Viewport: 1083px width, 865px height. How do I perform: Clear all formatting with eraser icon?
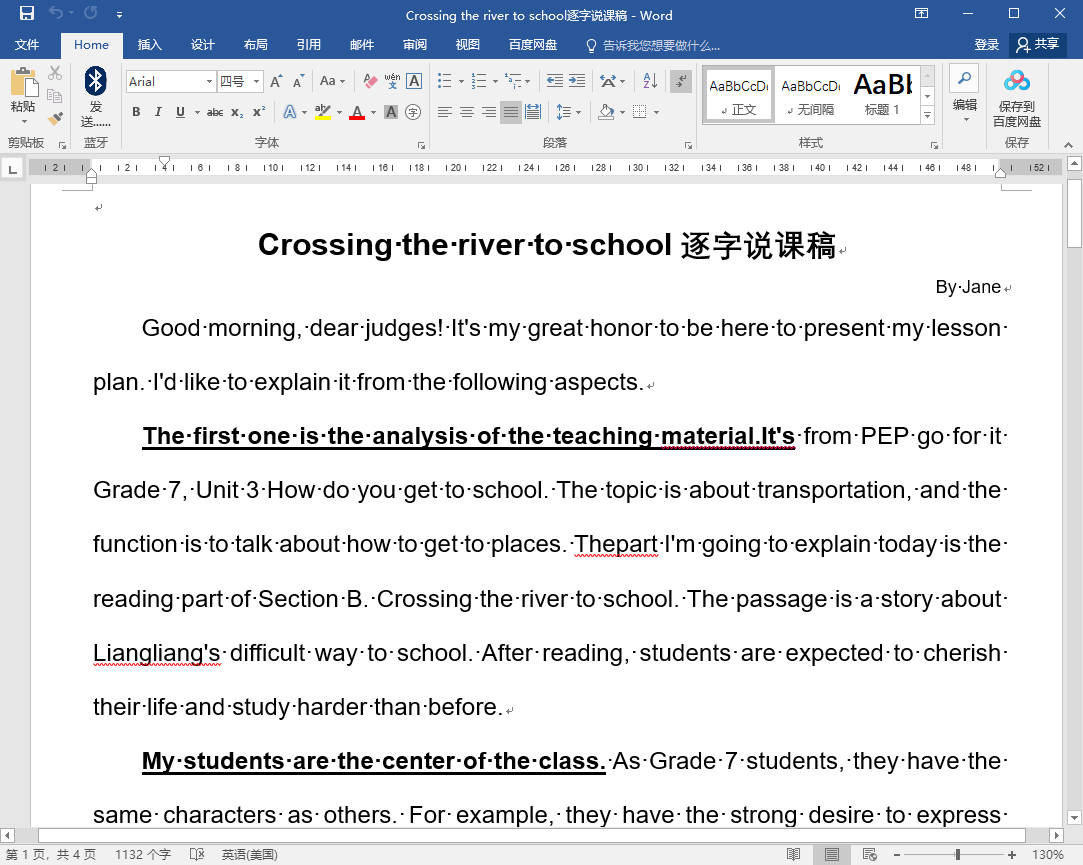[370, 82]
